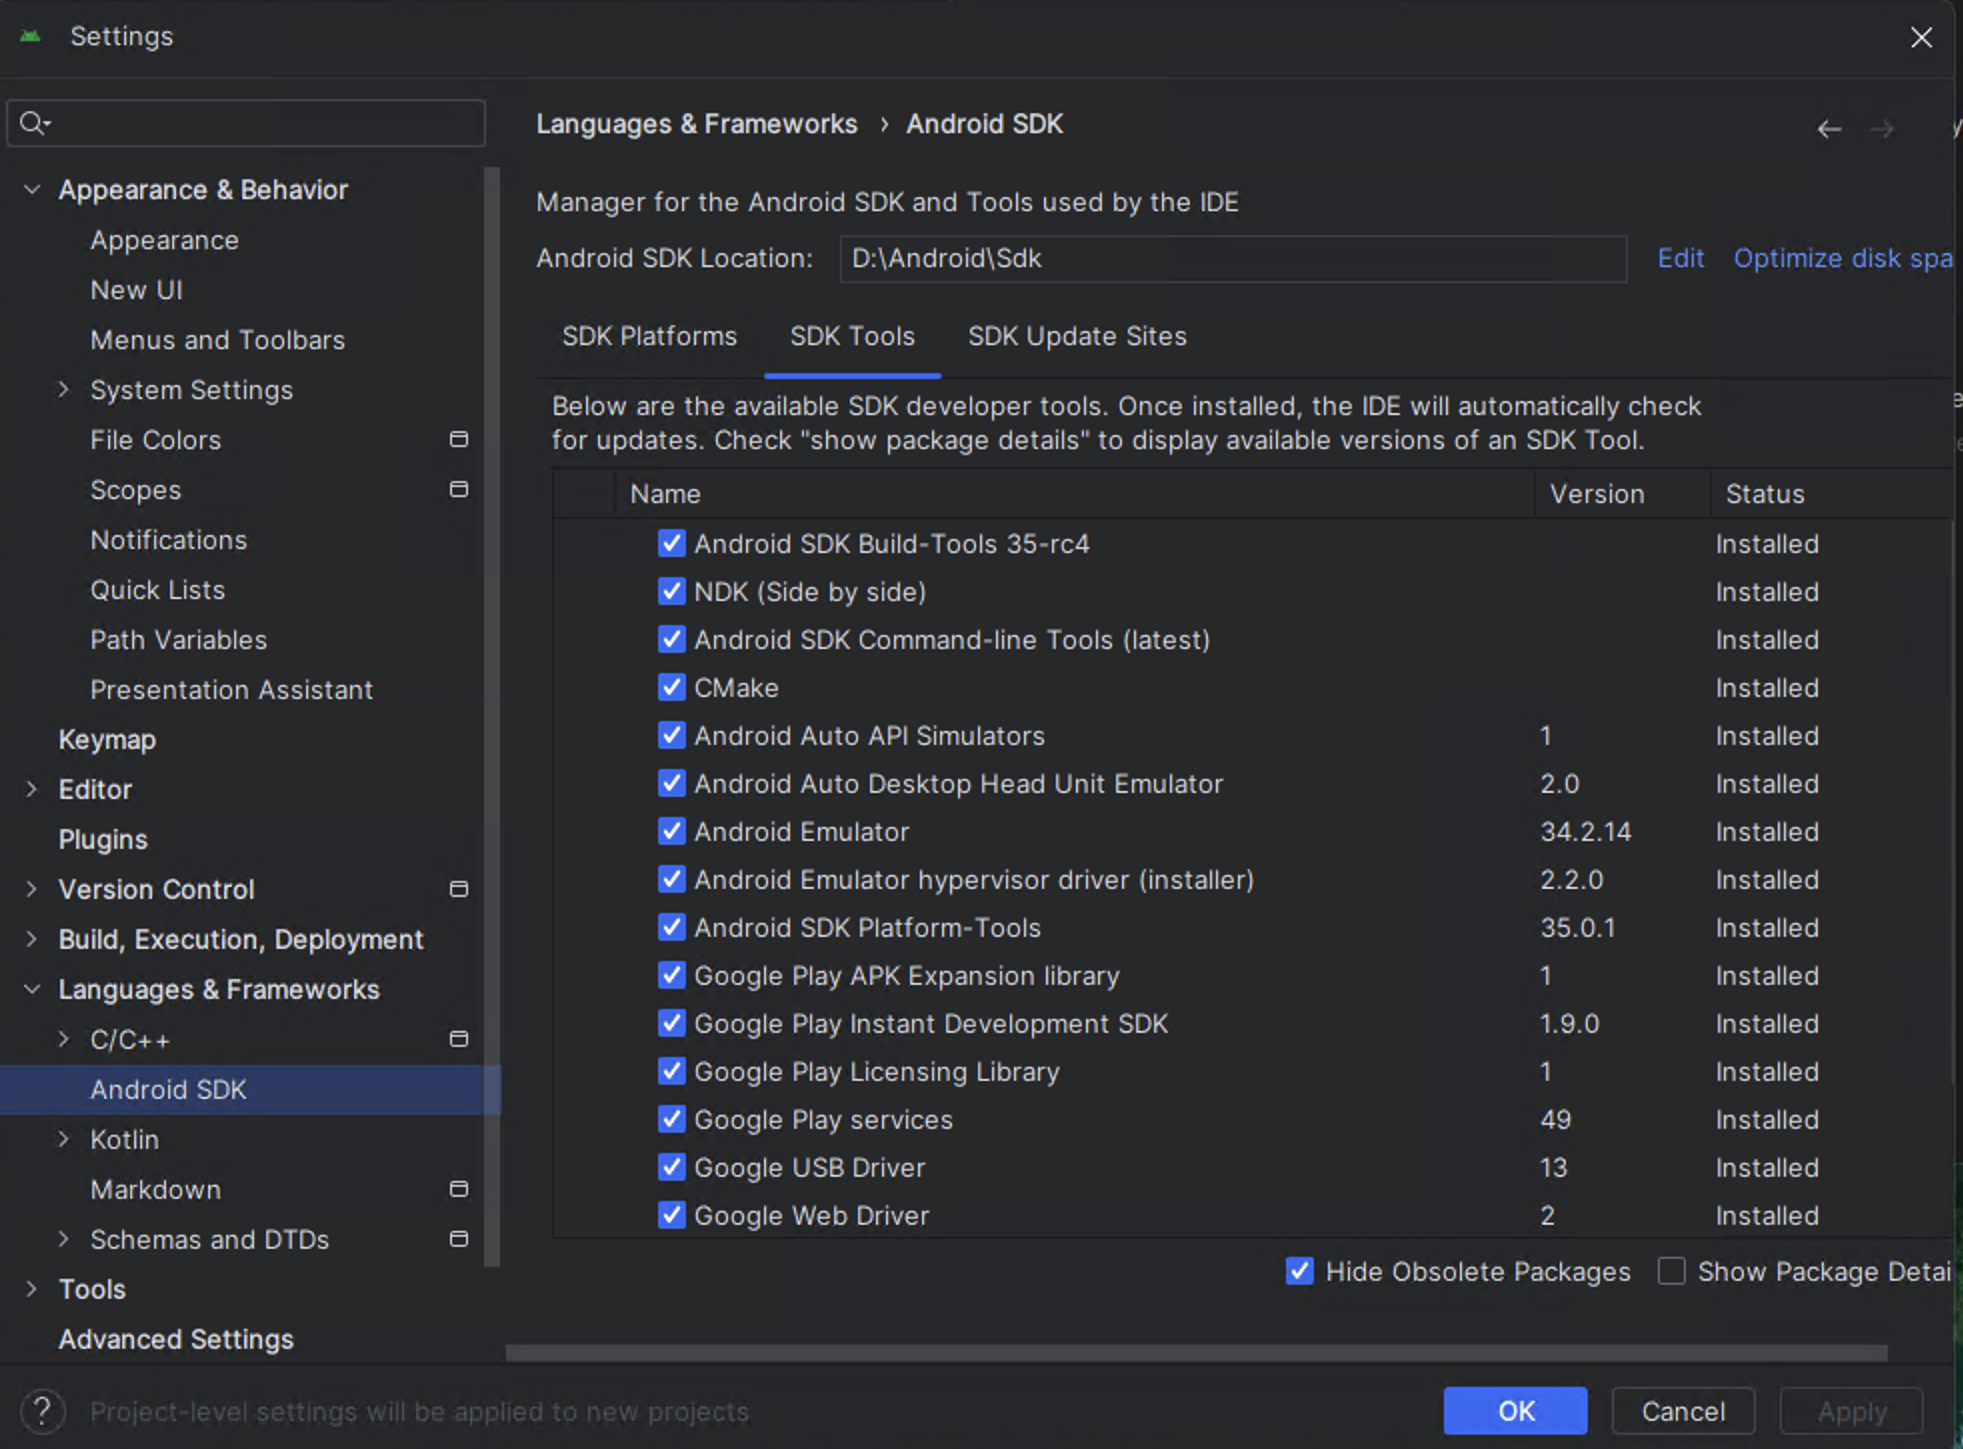Image resolution: width=1963 pixels, height=1449 pixels.
Task: Open the search options magnifier dropdown
Action: (34, 122)
